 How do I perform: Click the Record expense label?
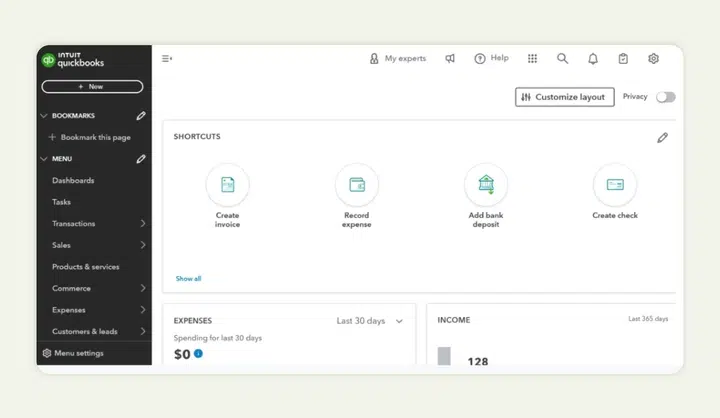click(x=357, y=220)
